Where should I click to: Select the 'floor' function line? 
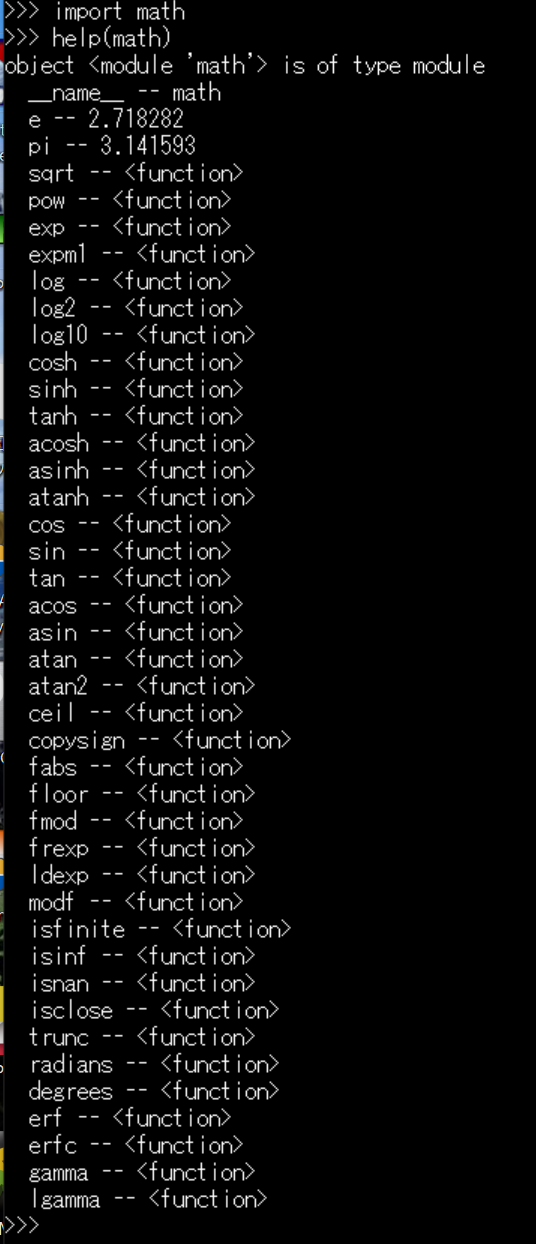pos(142,795)
